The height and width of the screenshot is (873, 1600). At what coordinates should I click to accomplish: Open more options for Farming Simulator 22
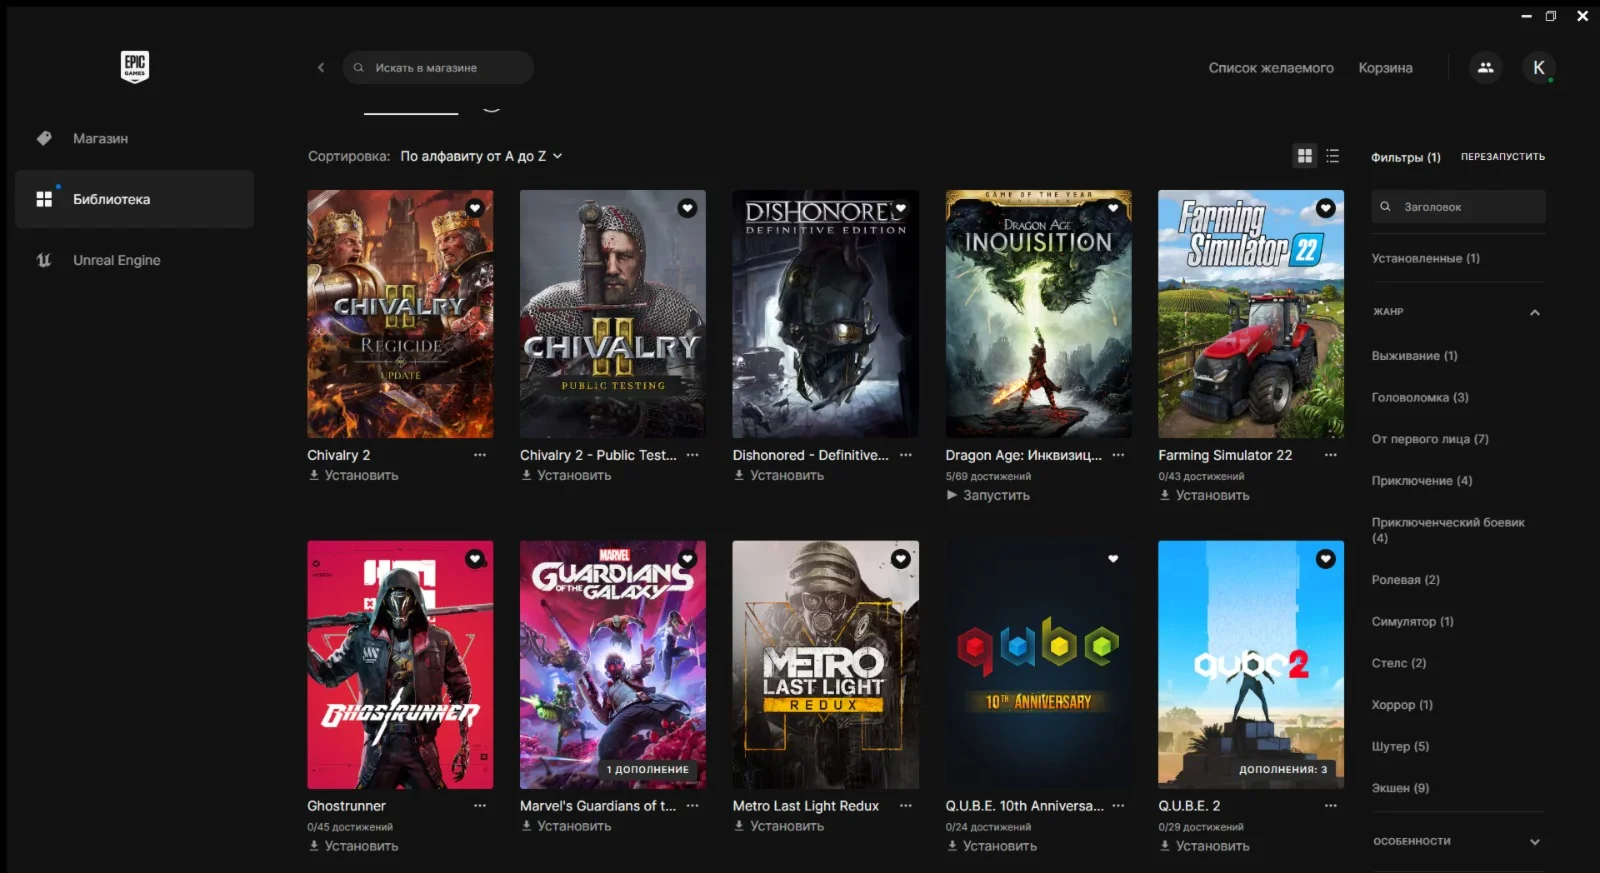(x=1331, y=455)
